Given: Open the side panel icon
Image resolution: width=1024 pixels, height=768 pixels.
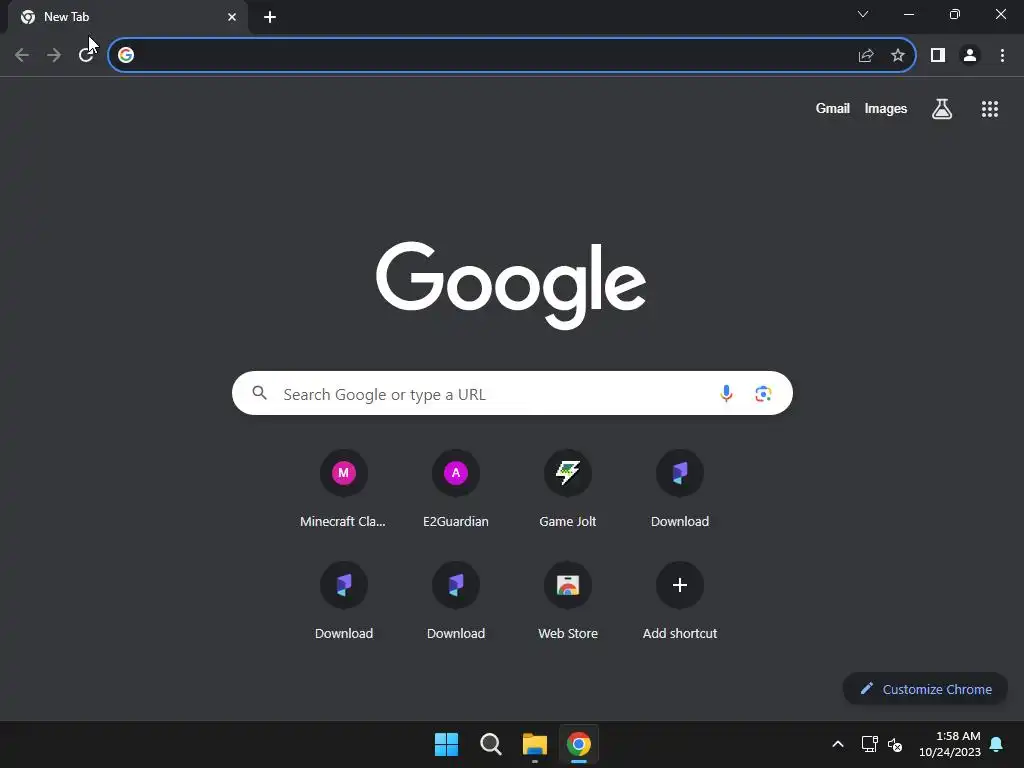Looking at the screenshot, I should tap(938, 56).
